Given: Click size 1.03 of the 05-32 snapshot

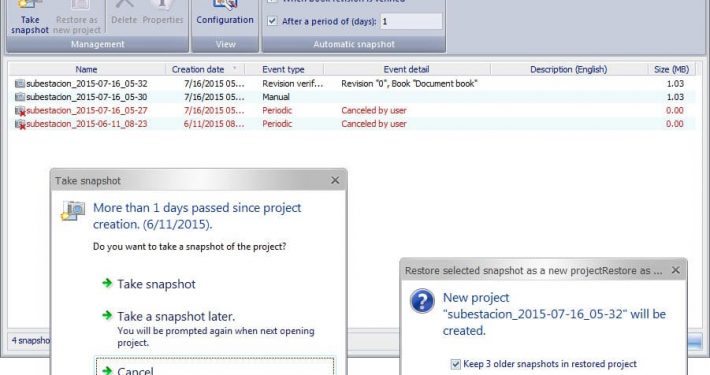Looking at the screenshot, I should coord(675,83).
